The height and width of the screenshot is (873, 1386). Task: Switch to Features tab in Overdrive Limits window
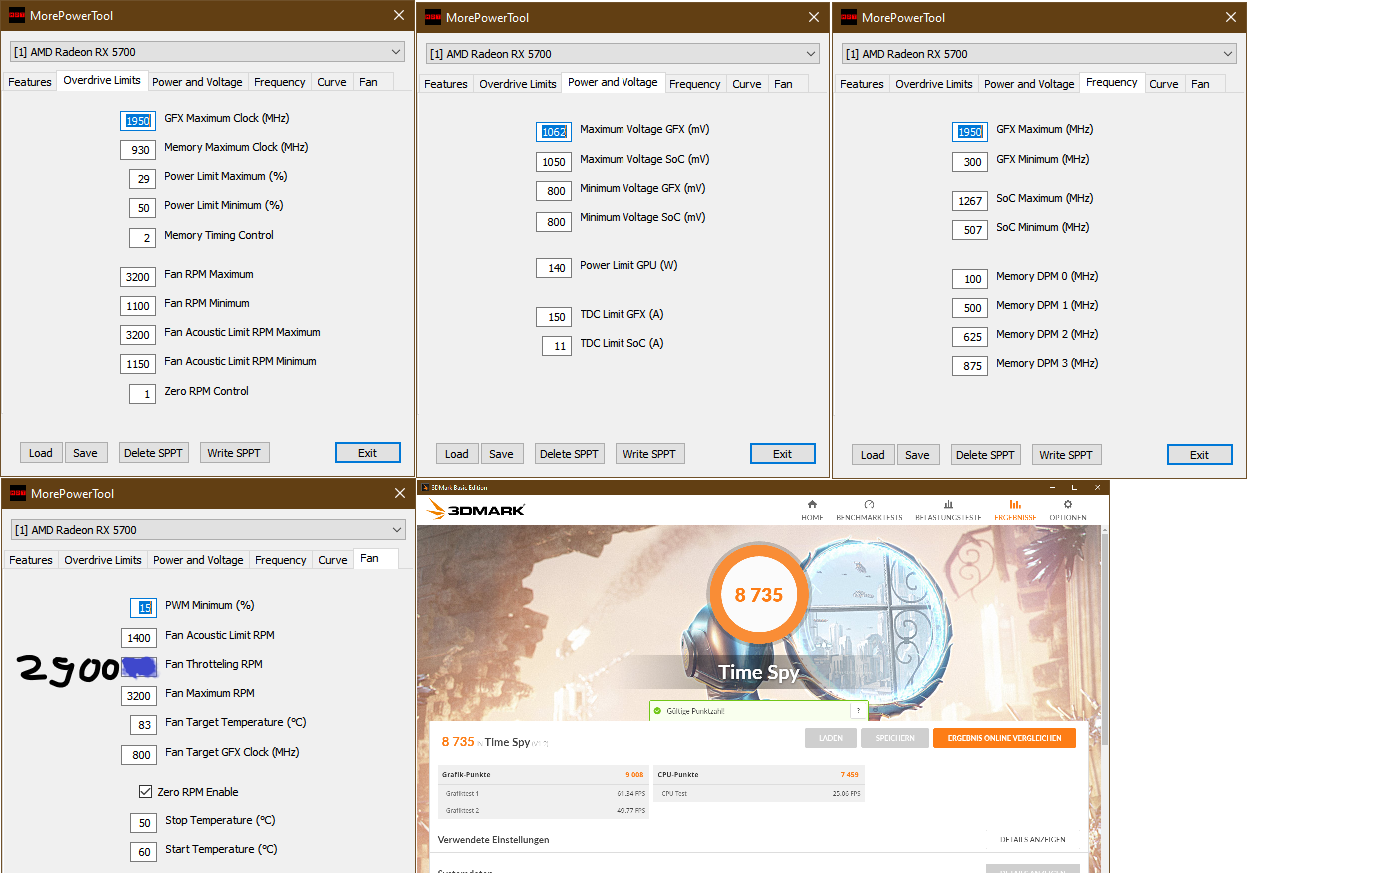click(x=30, y=82)
